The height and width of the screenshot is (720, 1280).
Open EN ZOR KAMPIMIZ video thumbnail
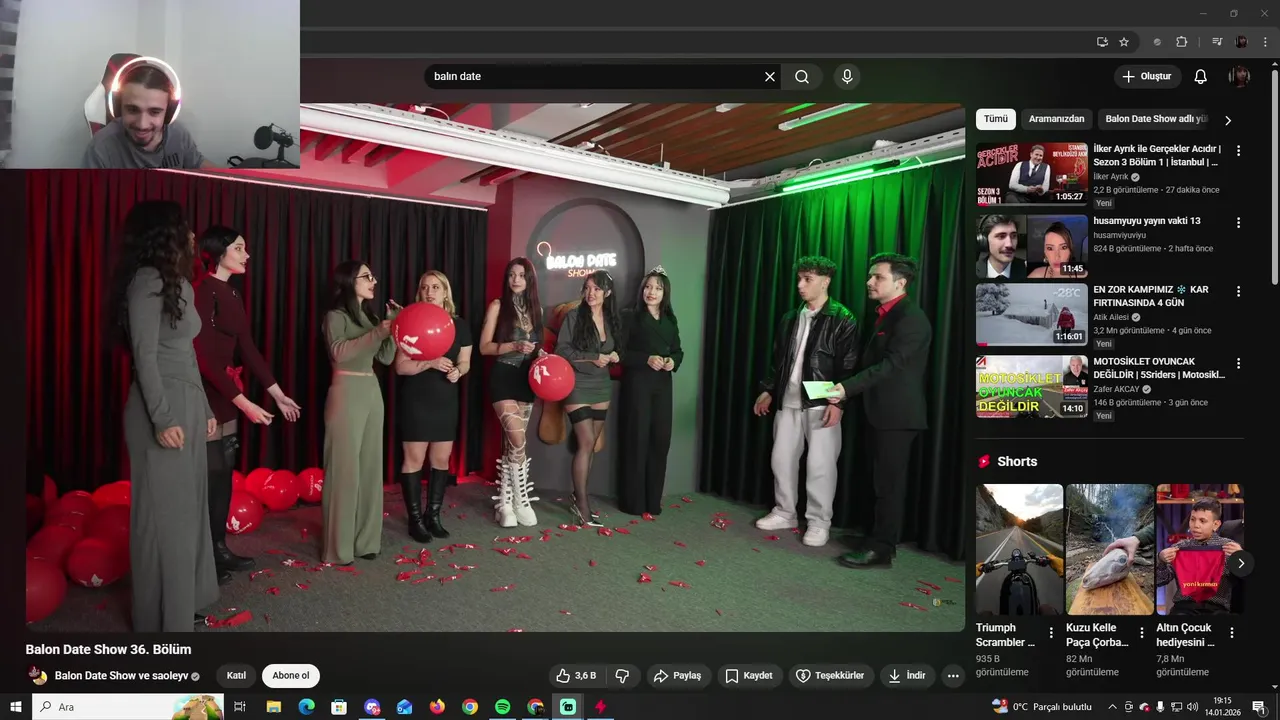[1032, 314]
